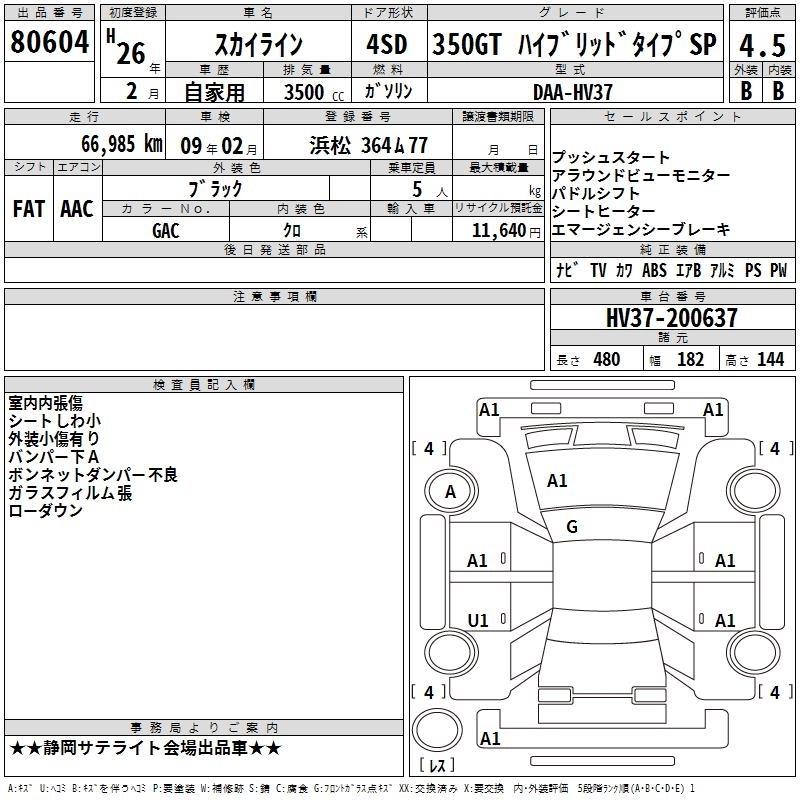This screenshot has width=800, height=800.
Task: Select the spare tire circle above レス
Action: tap(436, 730)
